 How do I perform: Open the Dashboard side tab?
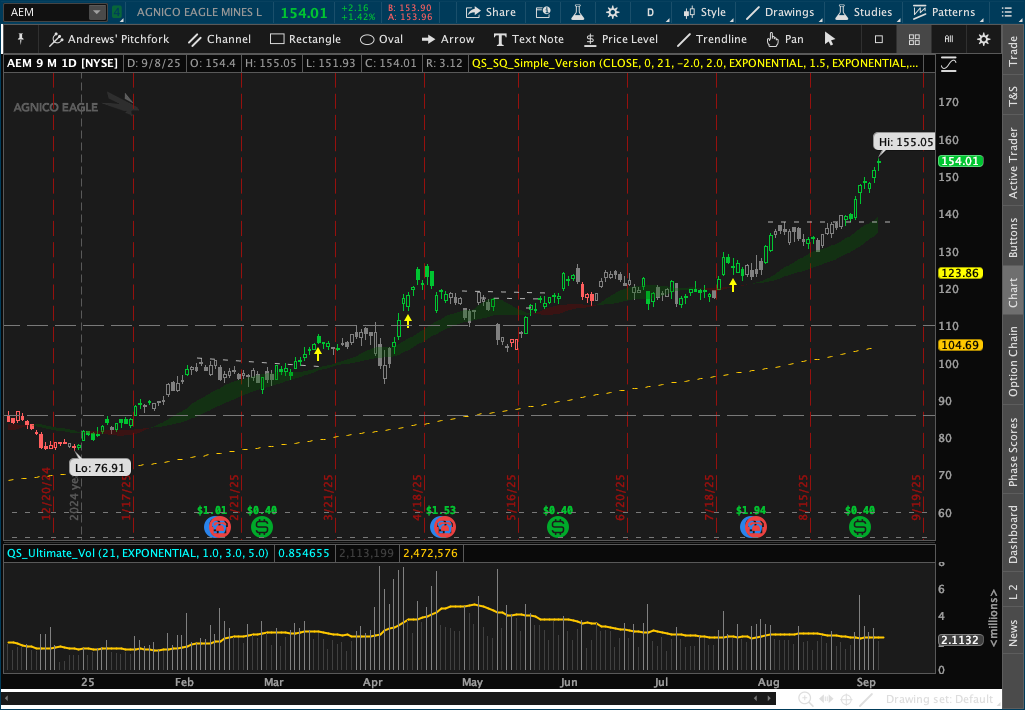[x=1013, y=536]
